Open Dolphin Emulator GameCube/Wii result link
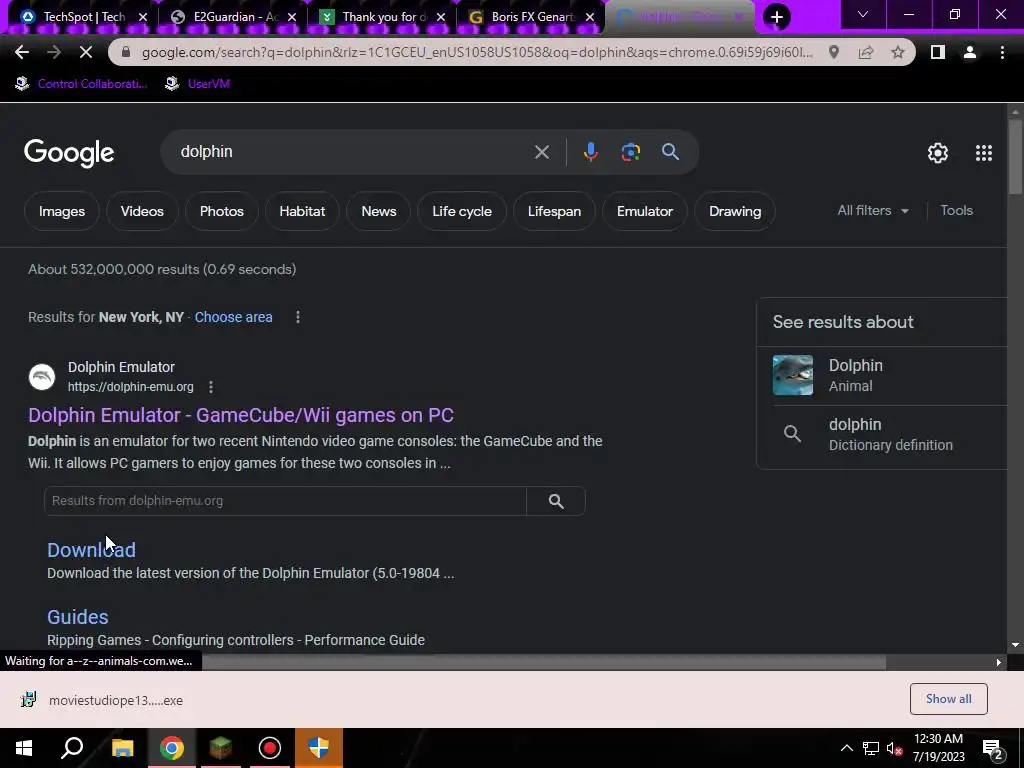This screenshot has width=1024, height=768. (241, 415)
